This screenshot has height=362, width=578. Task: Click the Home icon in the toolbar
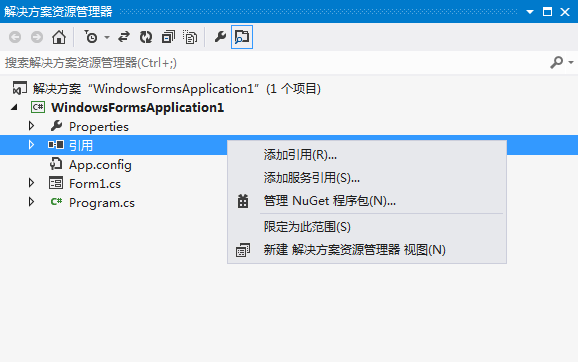(59, 37)
